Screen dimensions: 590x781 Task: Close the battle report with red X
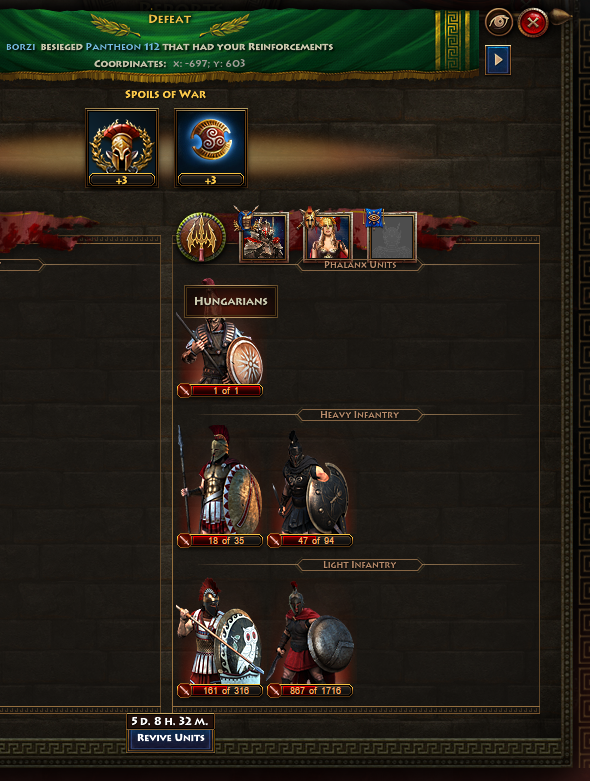[533, 22]
